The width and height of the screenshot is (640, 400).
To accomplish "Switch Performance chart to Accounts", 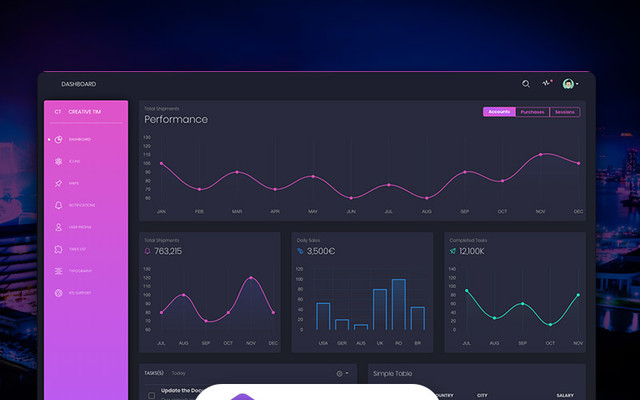I will tap(499, 112).
